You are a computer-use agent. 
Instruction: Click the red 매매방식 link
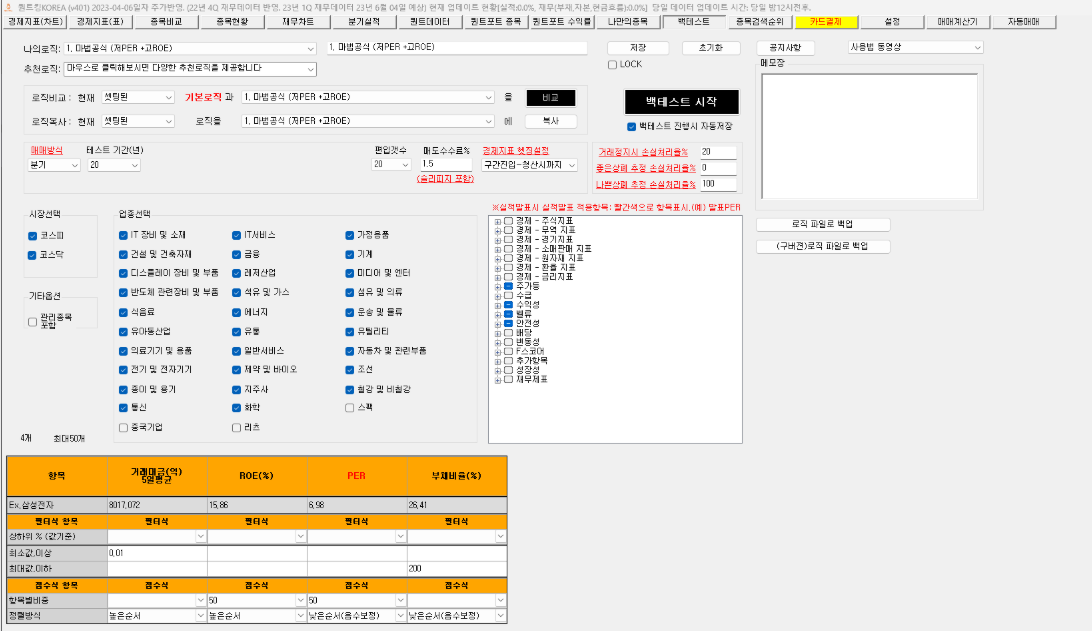pyautogui.click(x=47, y=150)
